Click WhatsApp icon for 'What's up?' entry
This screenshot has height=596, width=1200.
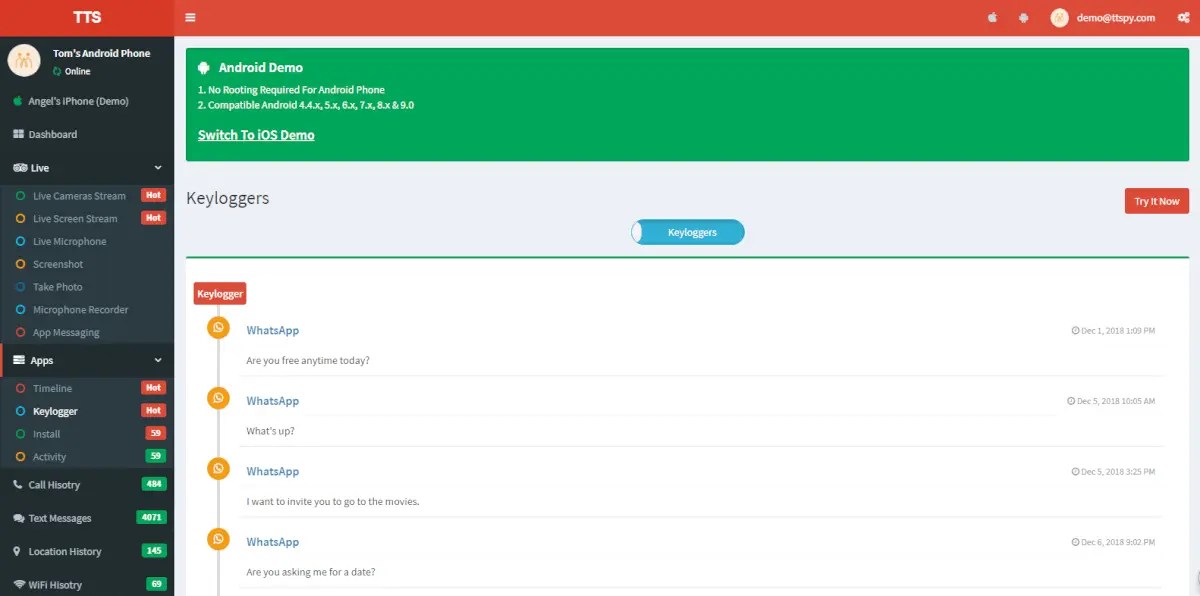point(218,398)
